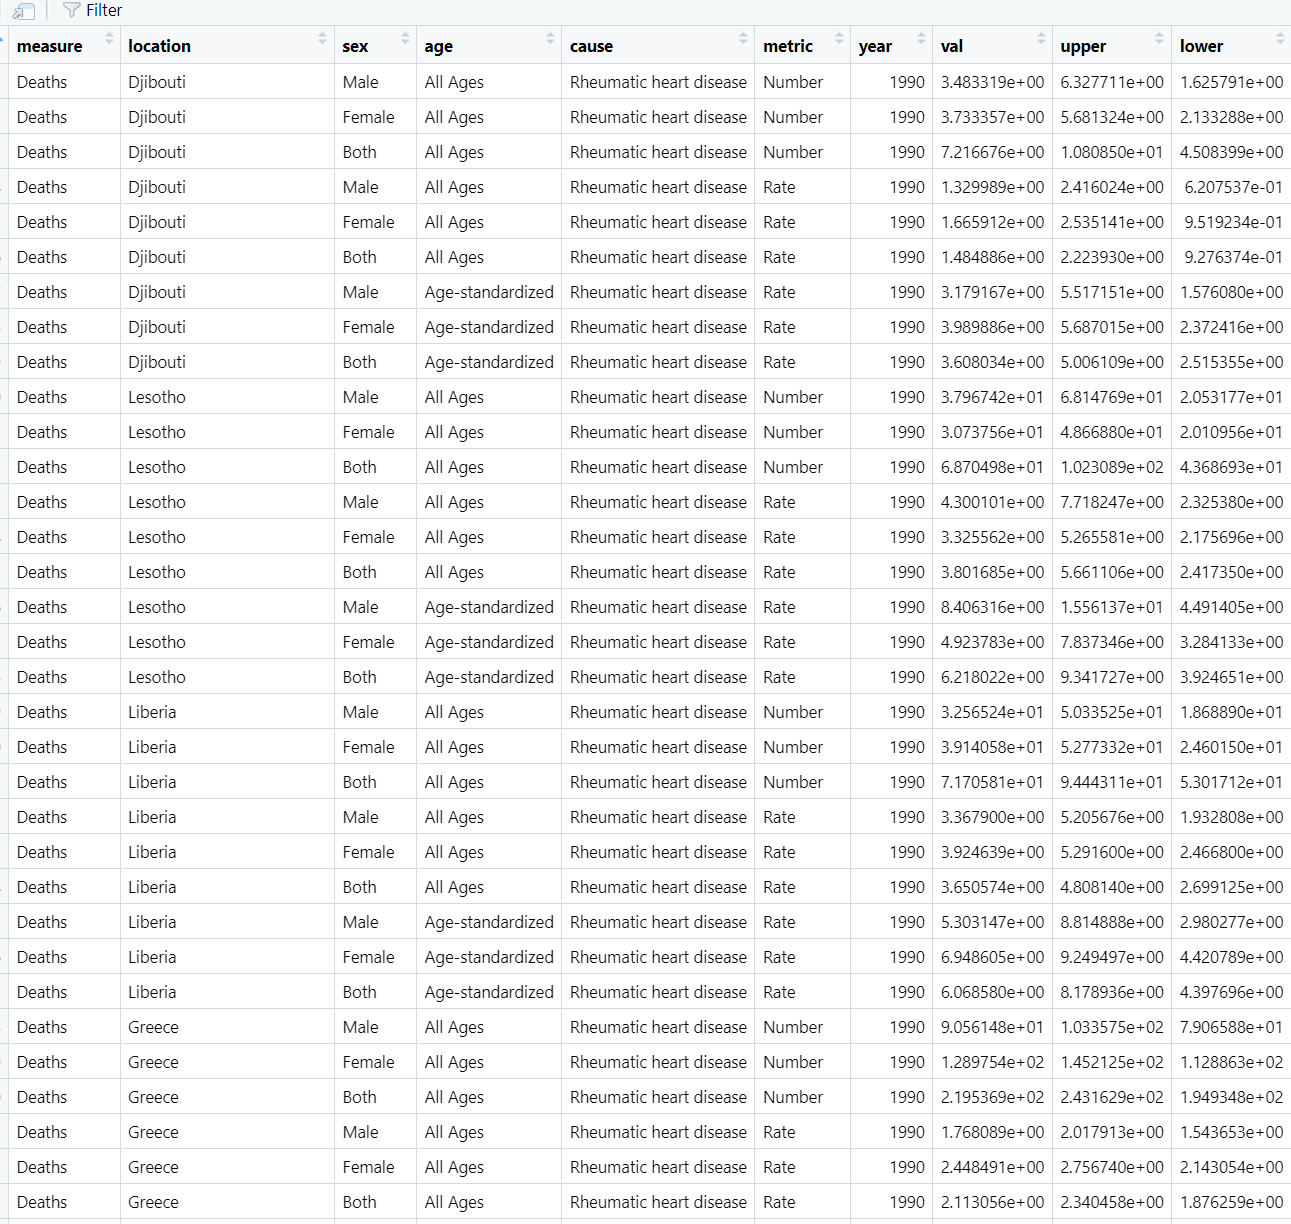Screen dimensions: 1291x1224
Task: Select upper cell 5.277332e+01
Action: pos(1112,747)
